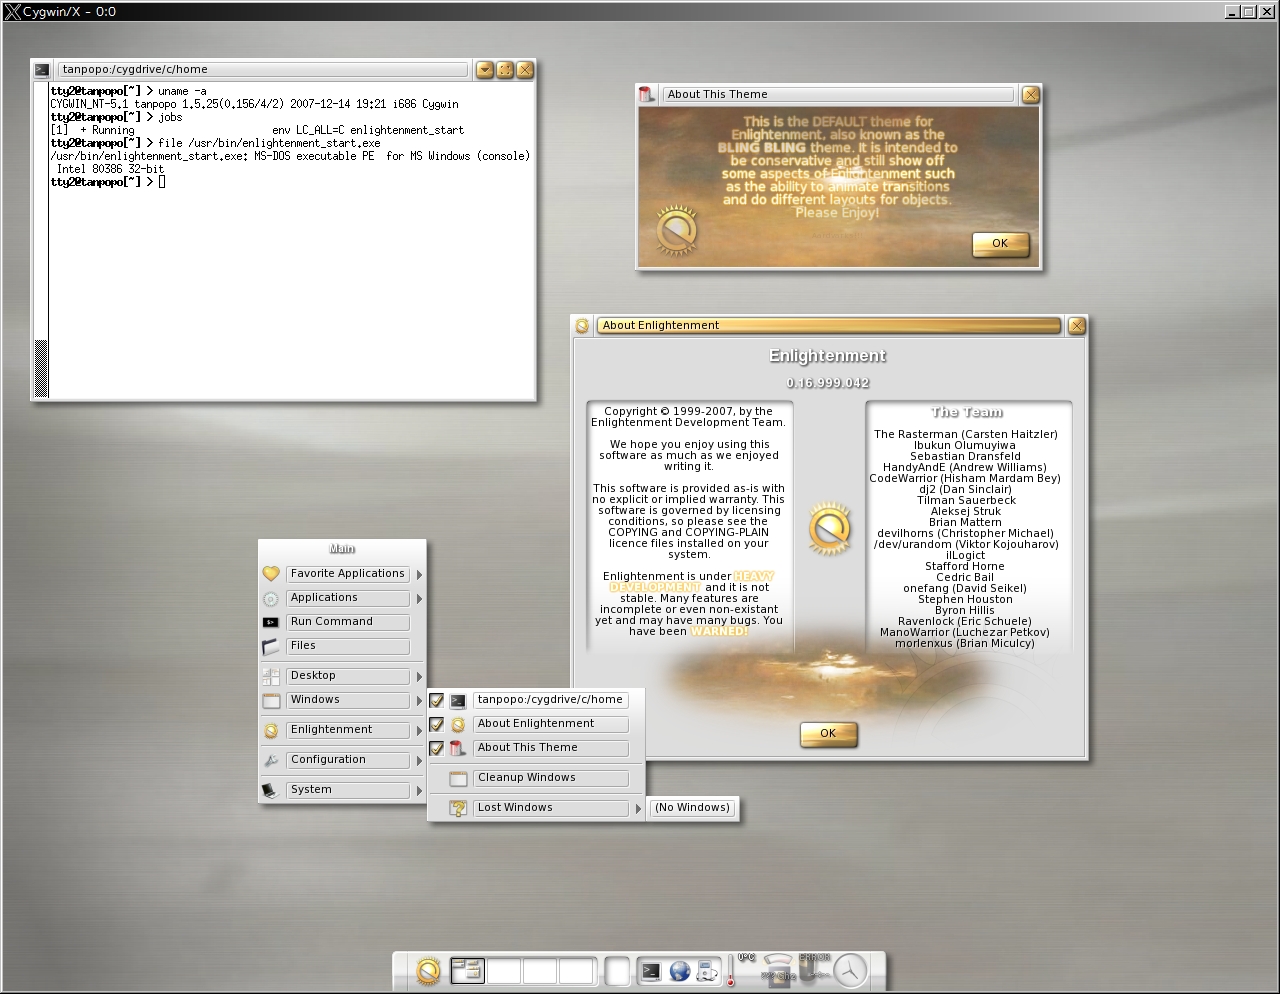Click the window icon beside Cleanup Windows
1280x994 pixels.
(458, 779)
